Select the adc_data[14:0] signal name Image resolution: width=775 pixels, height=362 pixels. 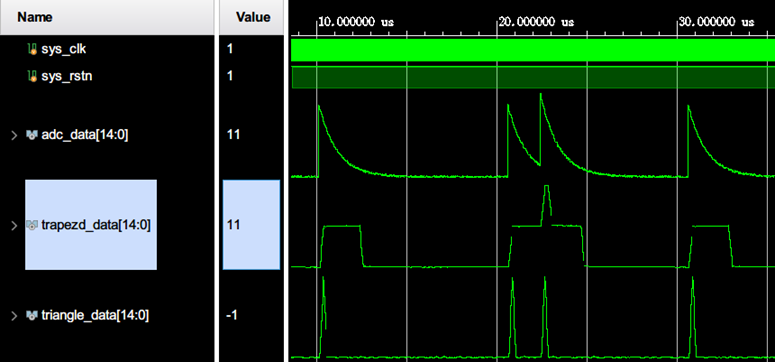pyautogui.click(x=85, y=135)
